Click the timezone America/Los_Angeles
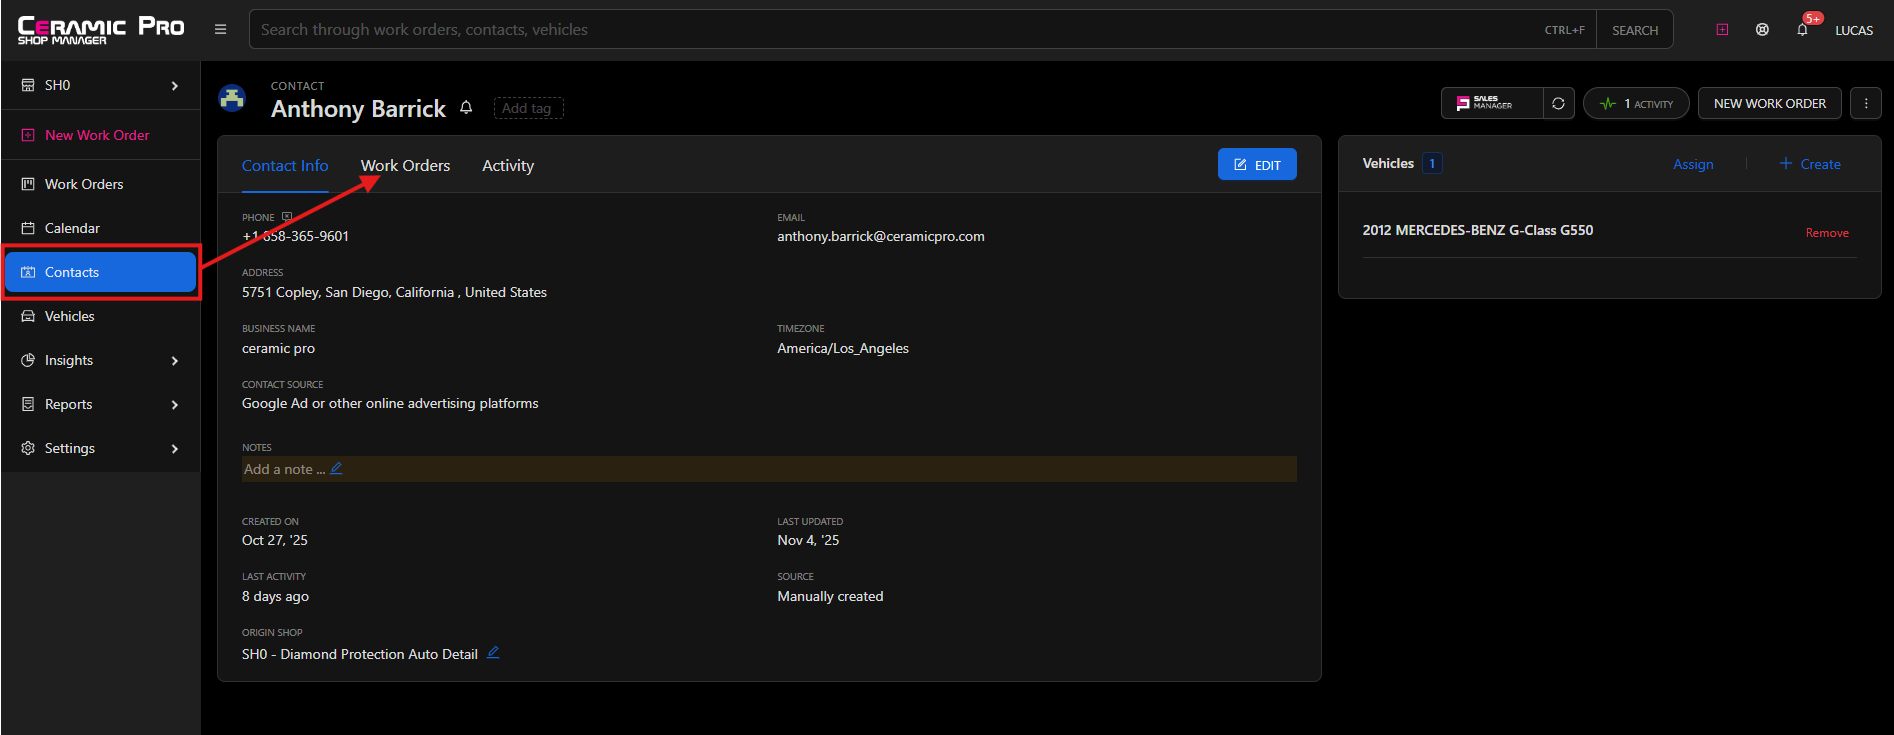Viewport: 1894px width, 735px height. pos(843,348)
